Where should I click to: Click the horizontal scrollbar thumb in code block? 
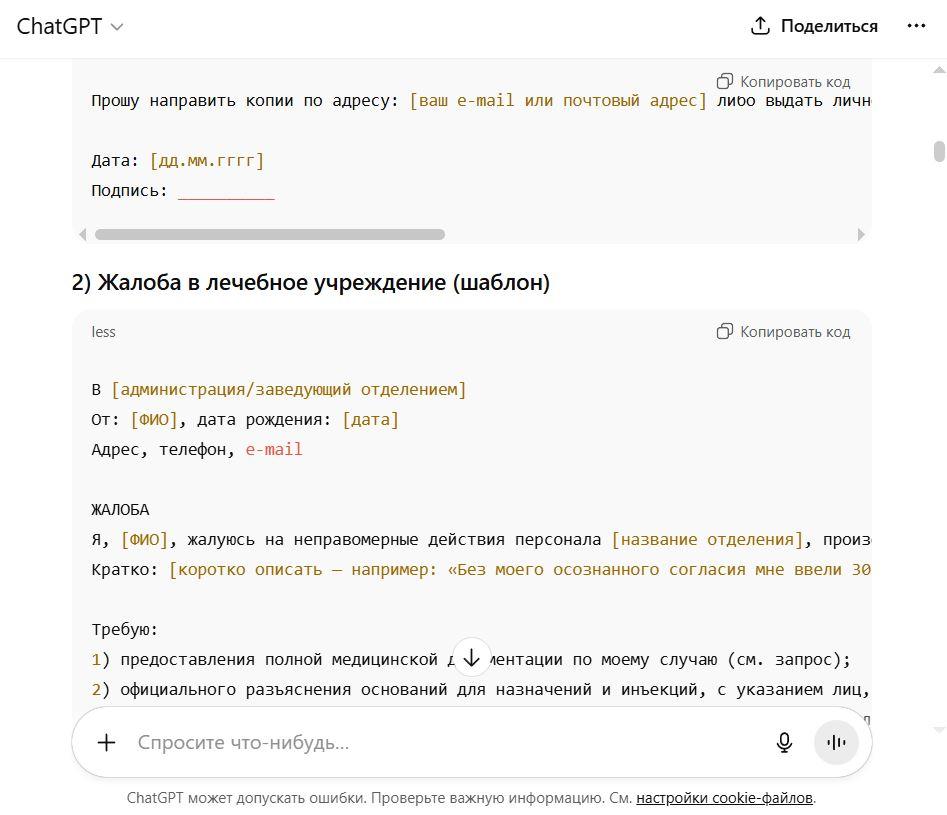click(270, 234)
